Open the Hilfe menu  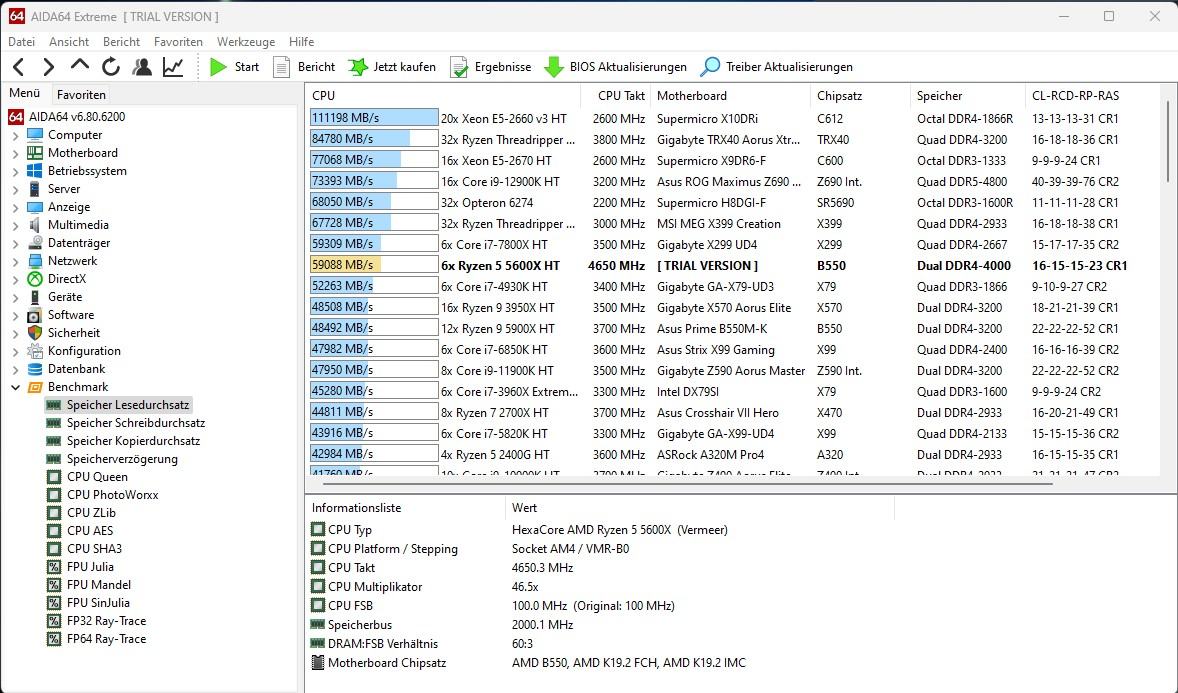[301, 42]
